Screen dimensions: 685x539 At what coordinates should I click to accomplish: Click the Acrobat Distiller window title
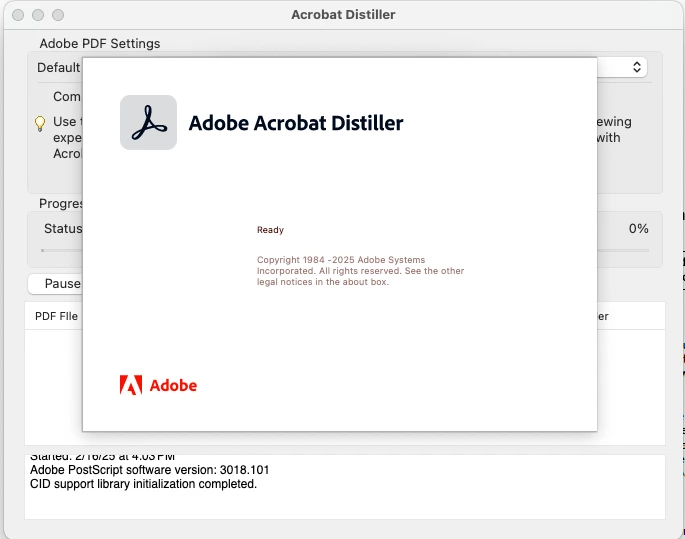[x=343, y=14]
